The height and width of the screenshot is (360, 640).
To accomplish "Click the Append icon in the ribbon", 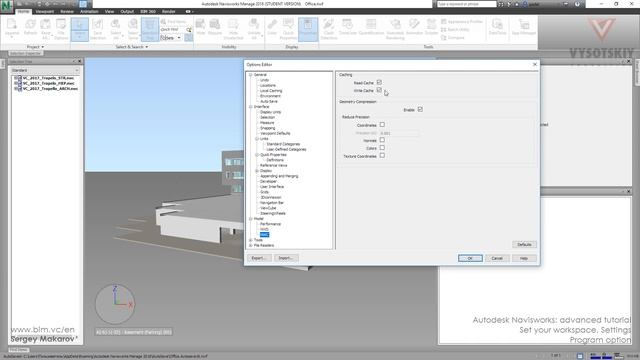I will click(x=12, y=28).
